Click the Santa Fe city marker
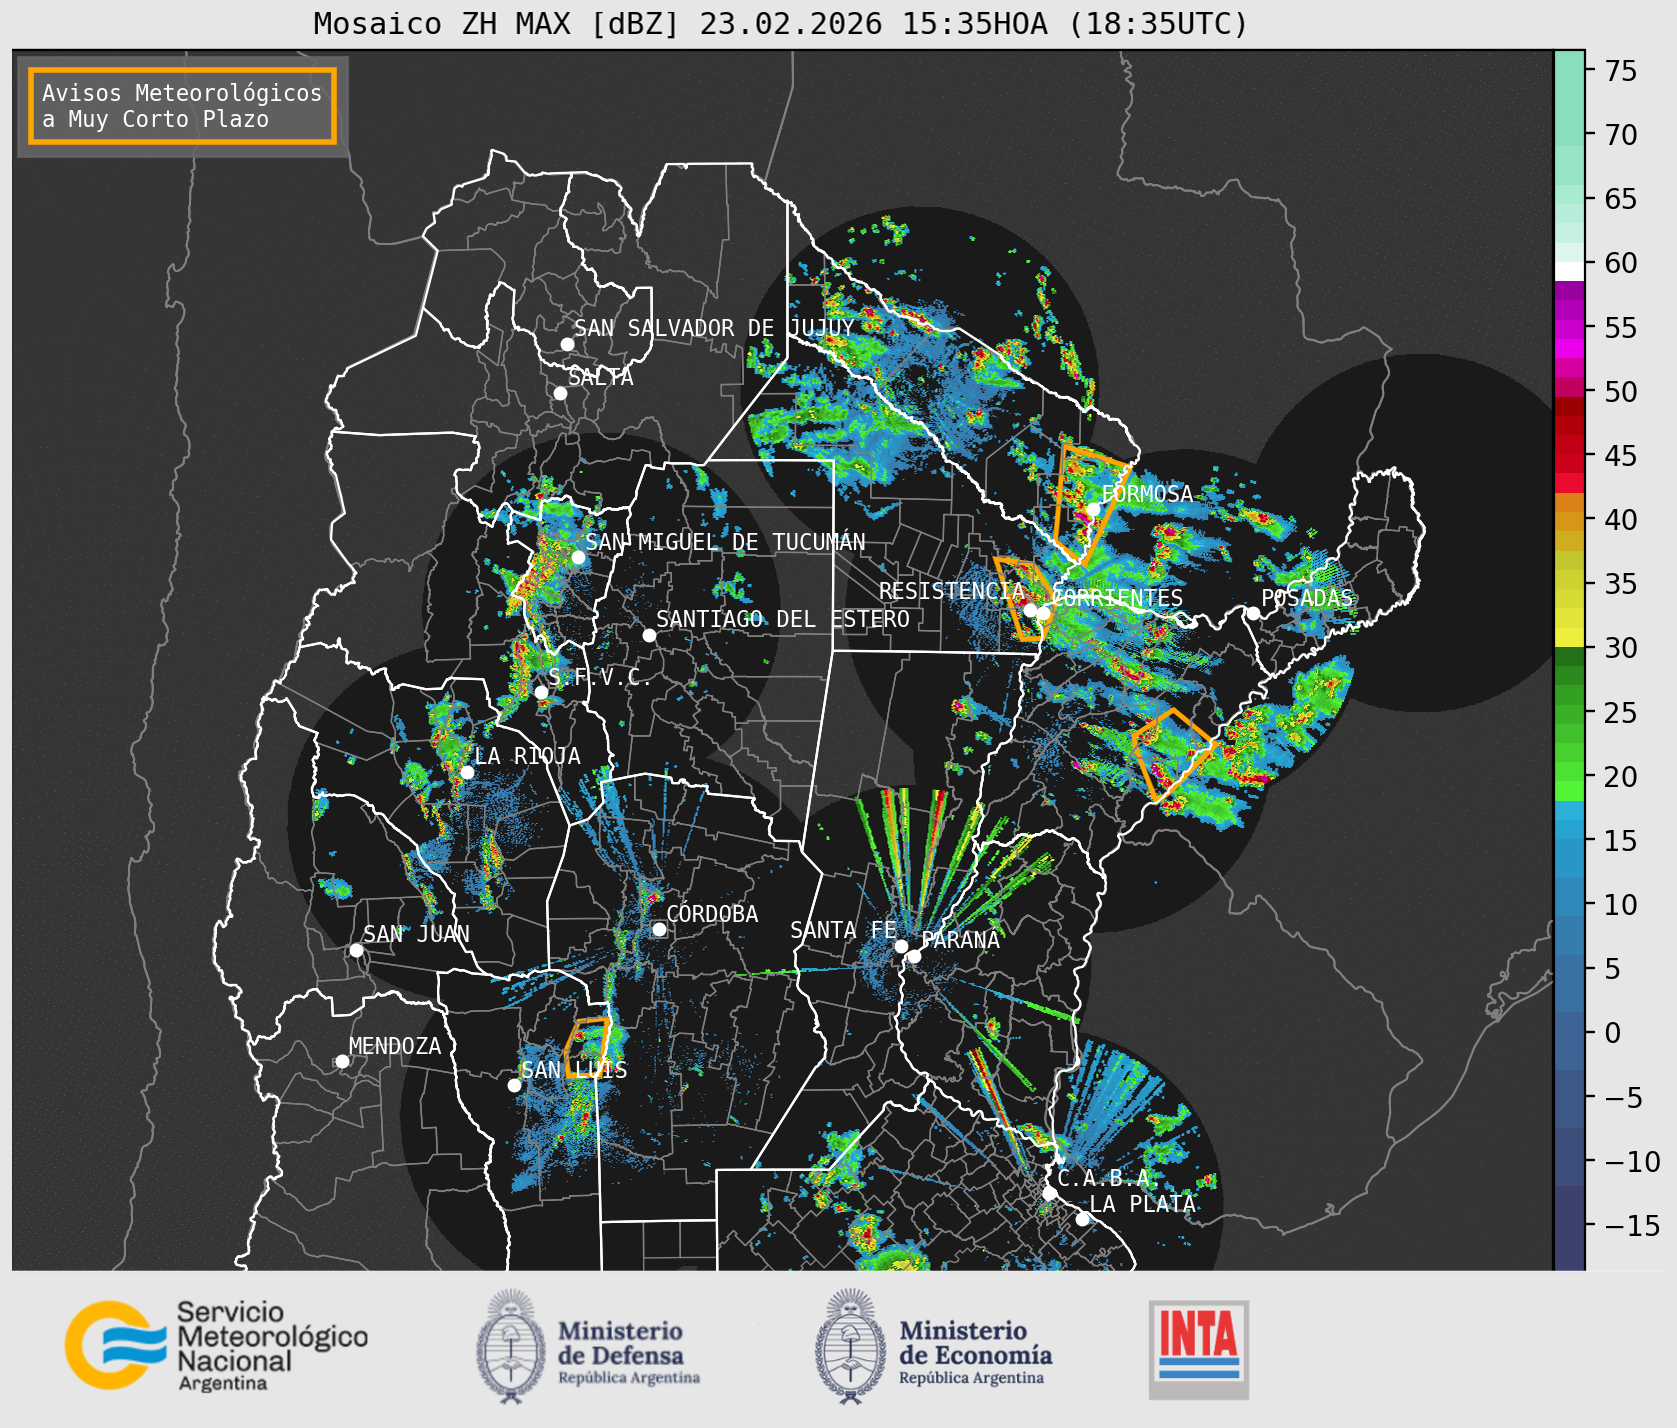Image resolution: width=1677 pixels, height=1428 pixels. point(901,946)
